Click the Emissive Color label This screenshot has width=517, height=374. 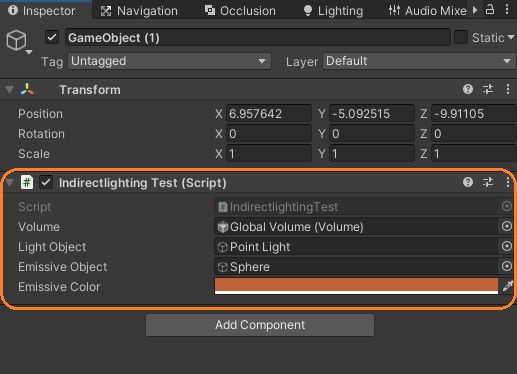click(x=59, y=287)
